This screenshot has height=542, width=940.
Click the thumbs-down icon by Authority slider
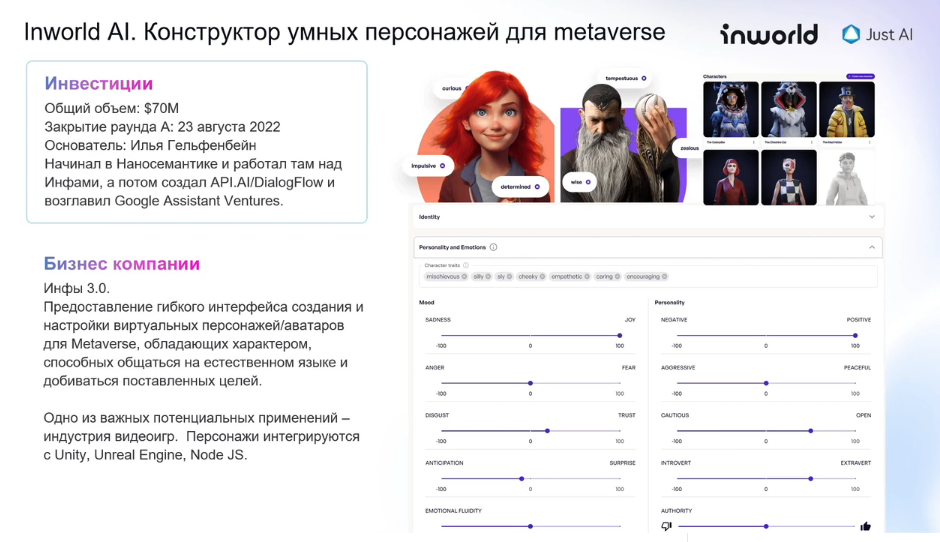click(666, 526)
